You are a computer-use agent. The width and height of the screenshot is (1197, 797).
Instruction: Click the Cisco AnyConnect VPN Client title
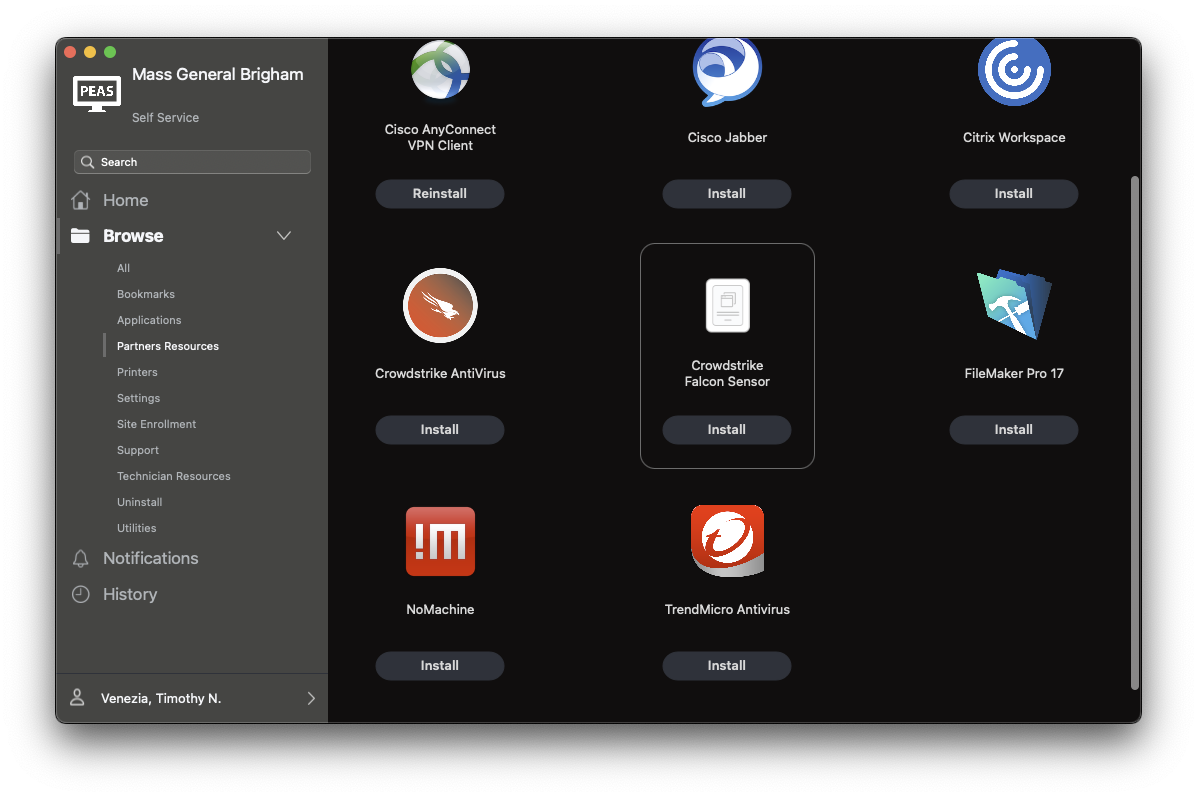tap(440, 137)
